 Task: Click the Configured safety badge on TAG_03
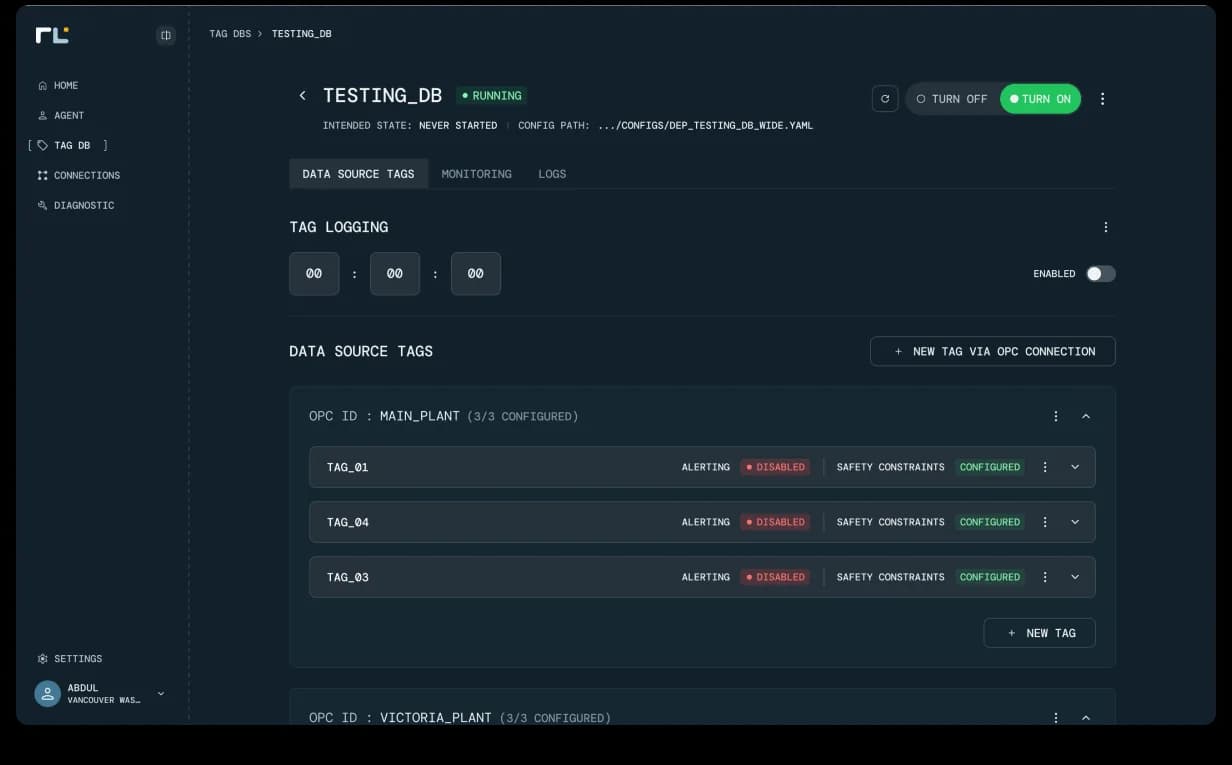point(989,577)
